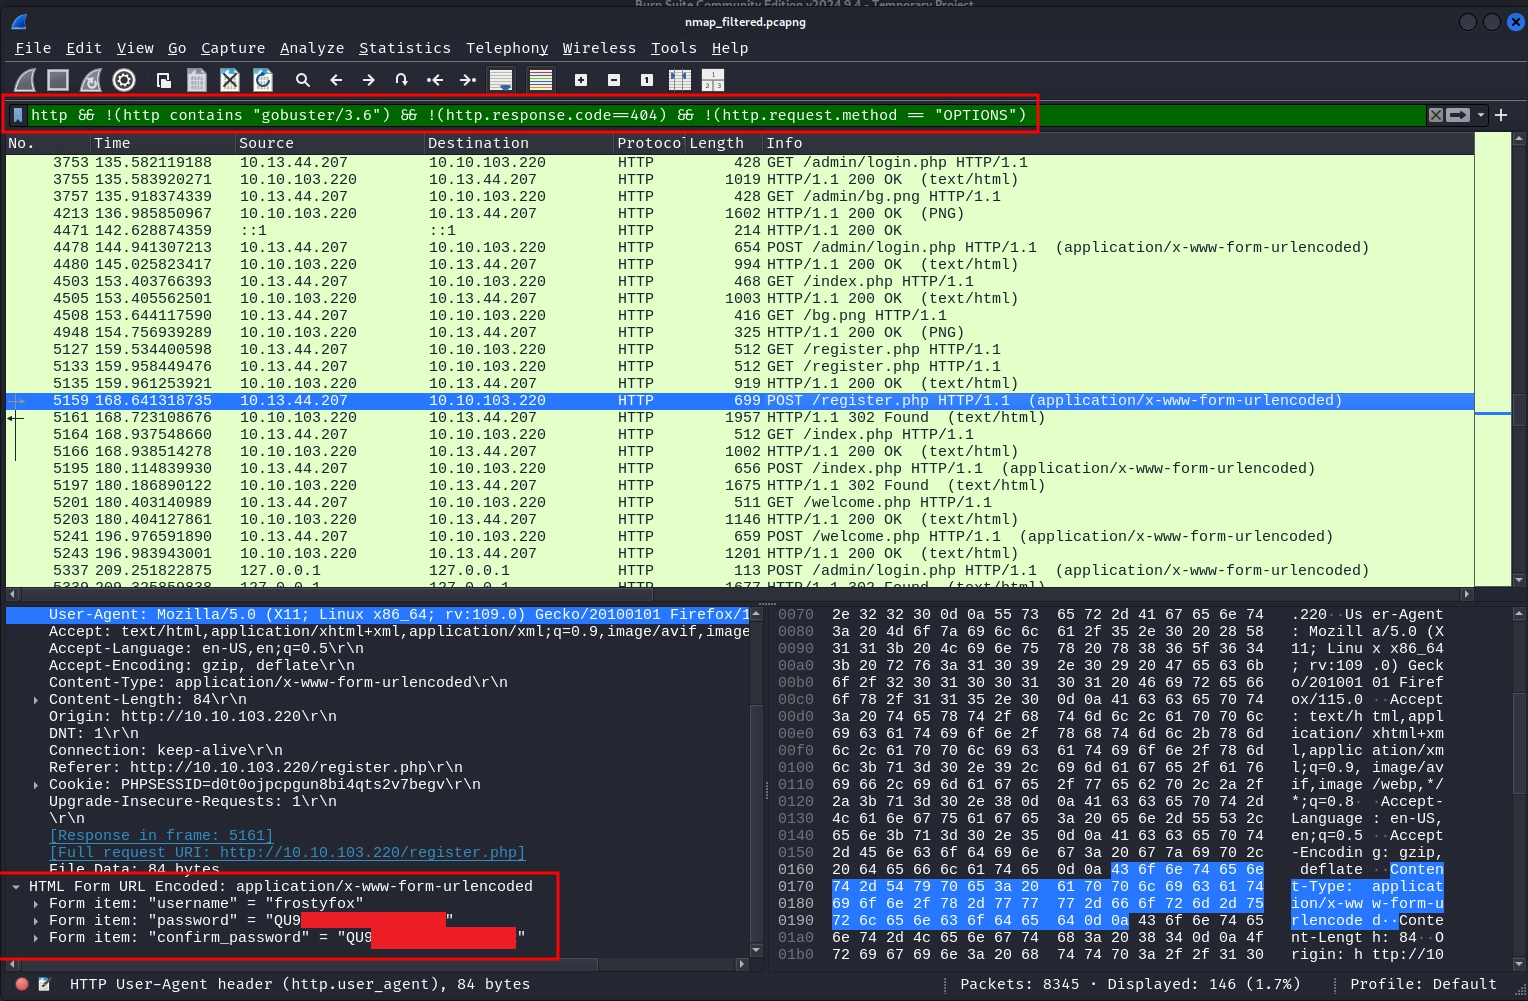
Task: Toggle auto-scroll during live capture
Action: [x=501, y=80]
